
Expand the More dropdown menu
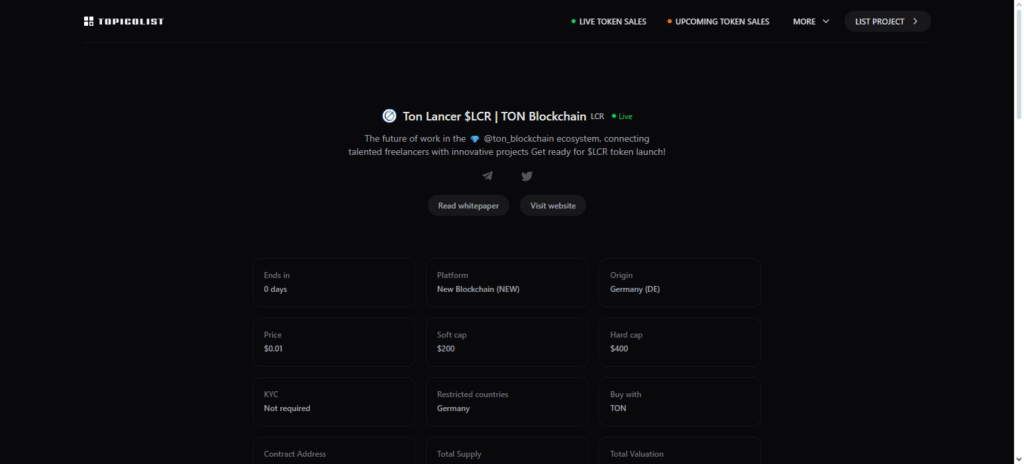click(x=811, y=21)
